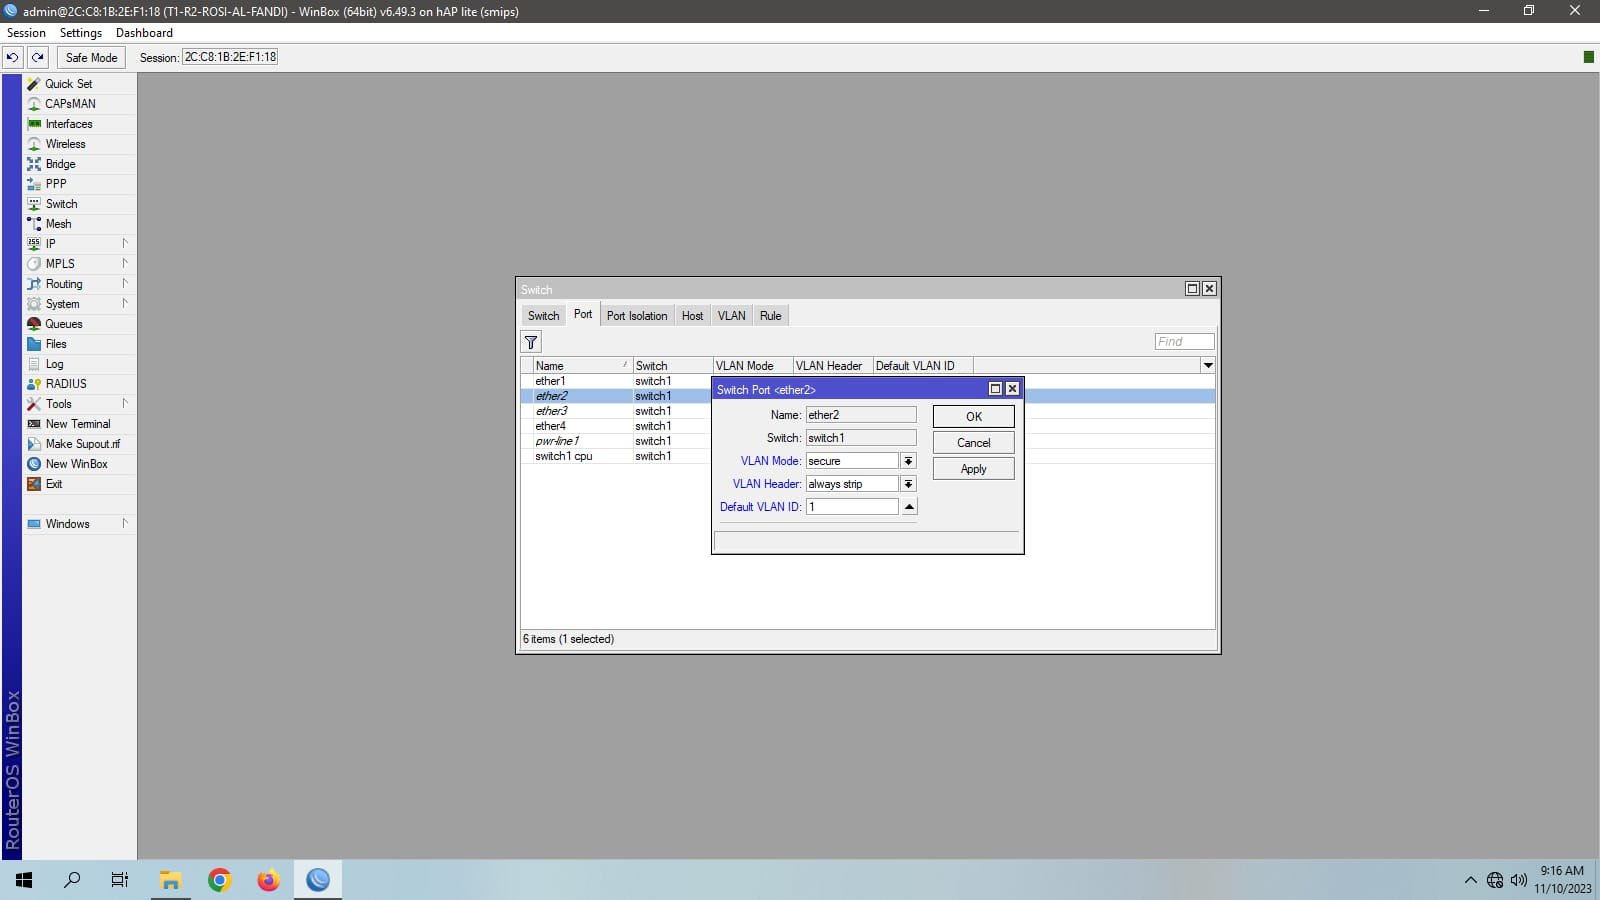
Task: Click OK in Switch Port dialog
Action: (x=974, y=416)
